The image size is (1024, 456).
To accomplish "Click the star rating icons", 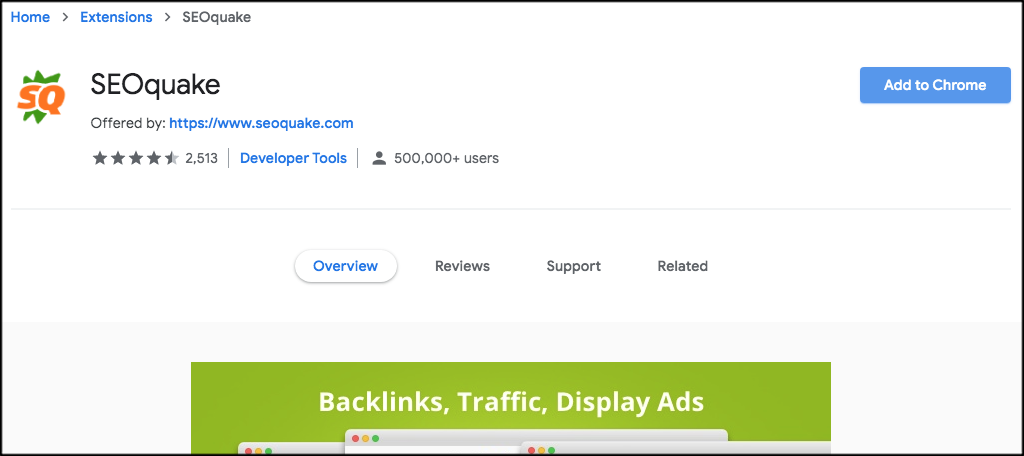I will [136, 158].
